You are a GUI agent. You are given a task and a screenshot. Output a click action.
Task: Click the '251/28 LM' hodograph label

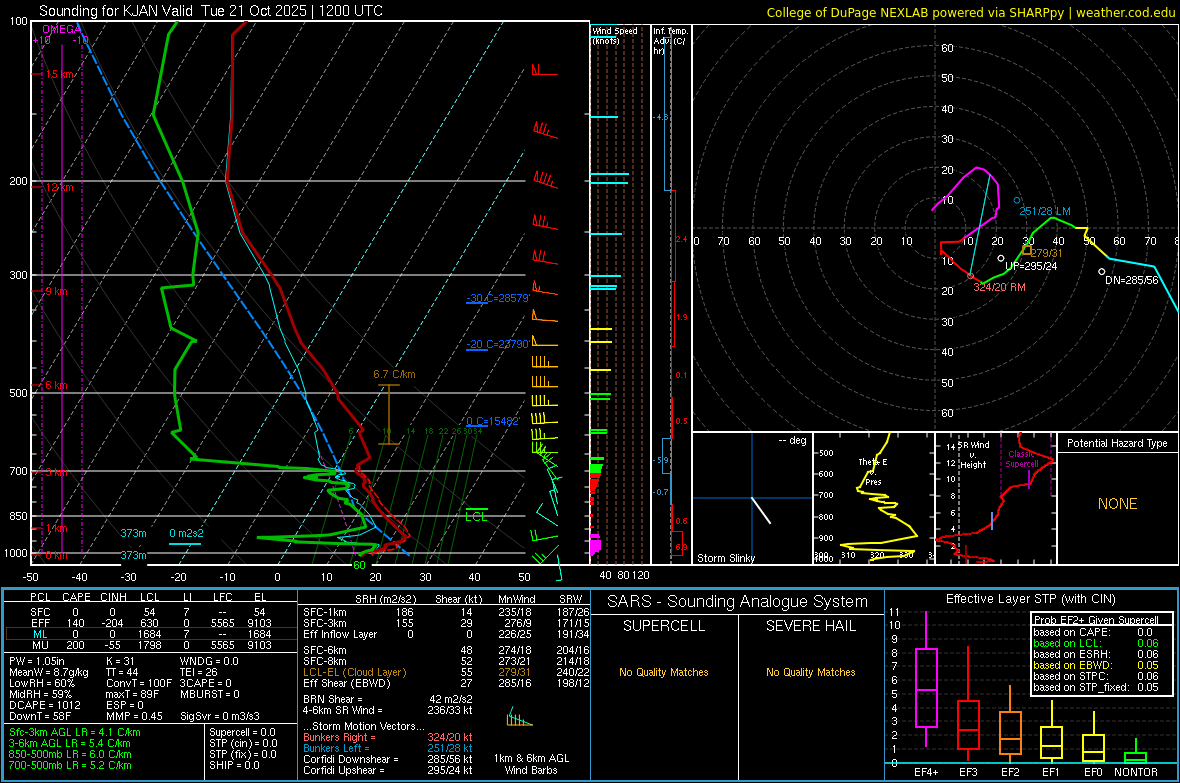tap(1045, 212)
